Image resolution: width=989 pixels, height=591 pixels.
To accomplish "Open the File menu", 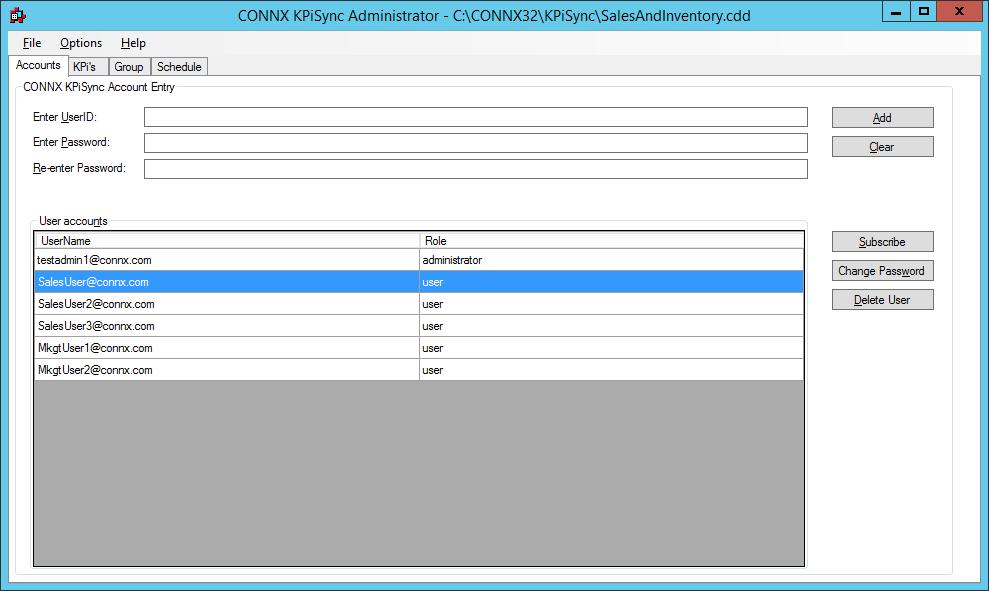I will (32, 43).
